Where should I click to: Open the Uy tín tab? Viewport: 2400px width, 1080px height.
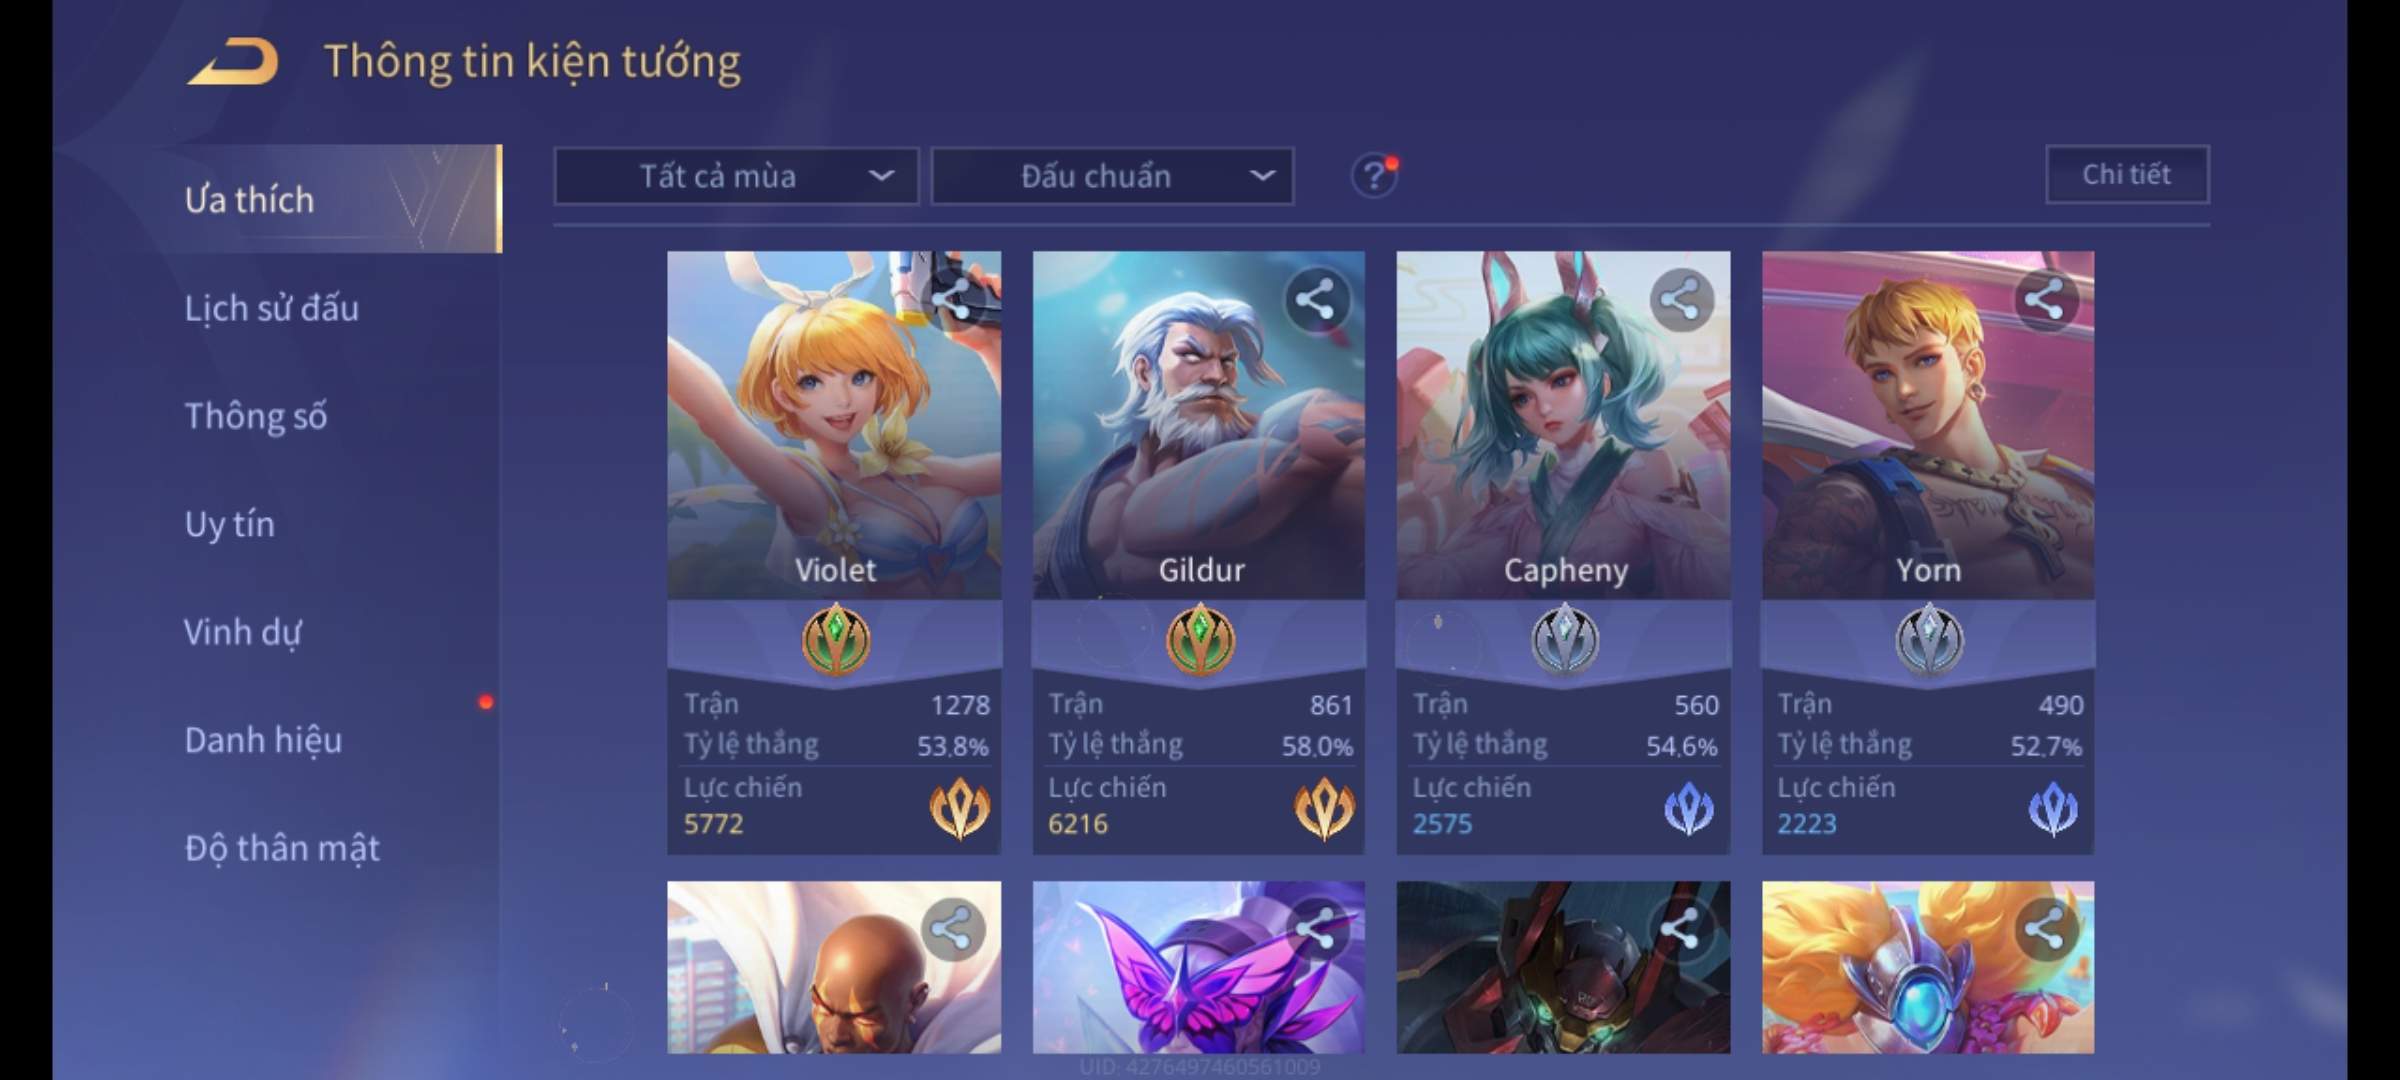(229, 524)
